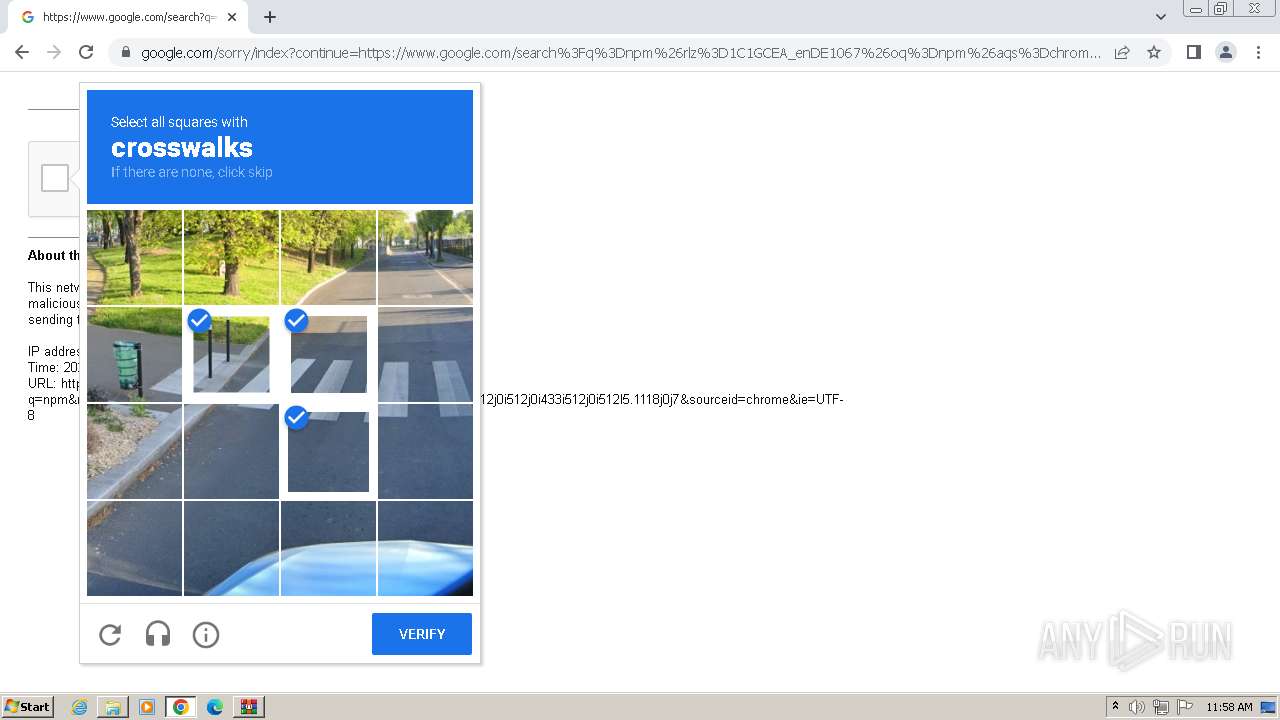This screenshot has width=1280, height=720.
Task: Open the WinRAR taskbar icon
Action: tap(249, 707)
